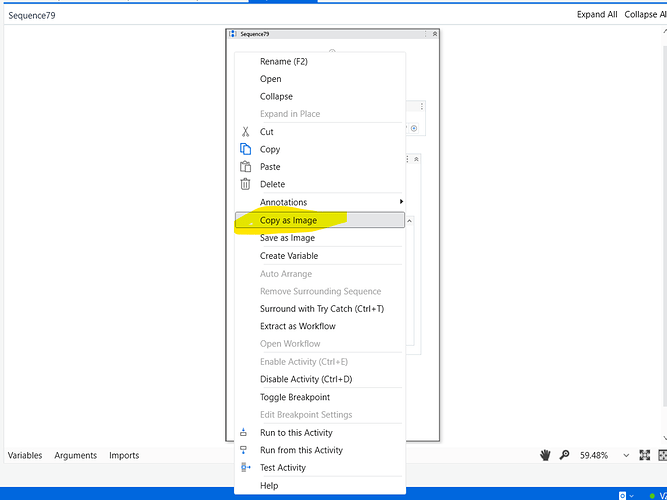The height and width of the screenshot is (500, 667).
Task: Click the Copy pages icon
Action: 245,149
